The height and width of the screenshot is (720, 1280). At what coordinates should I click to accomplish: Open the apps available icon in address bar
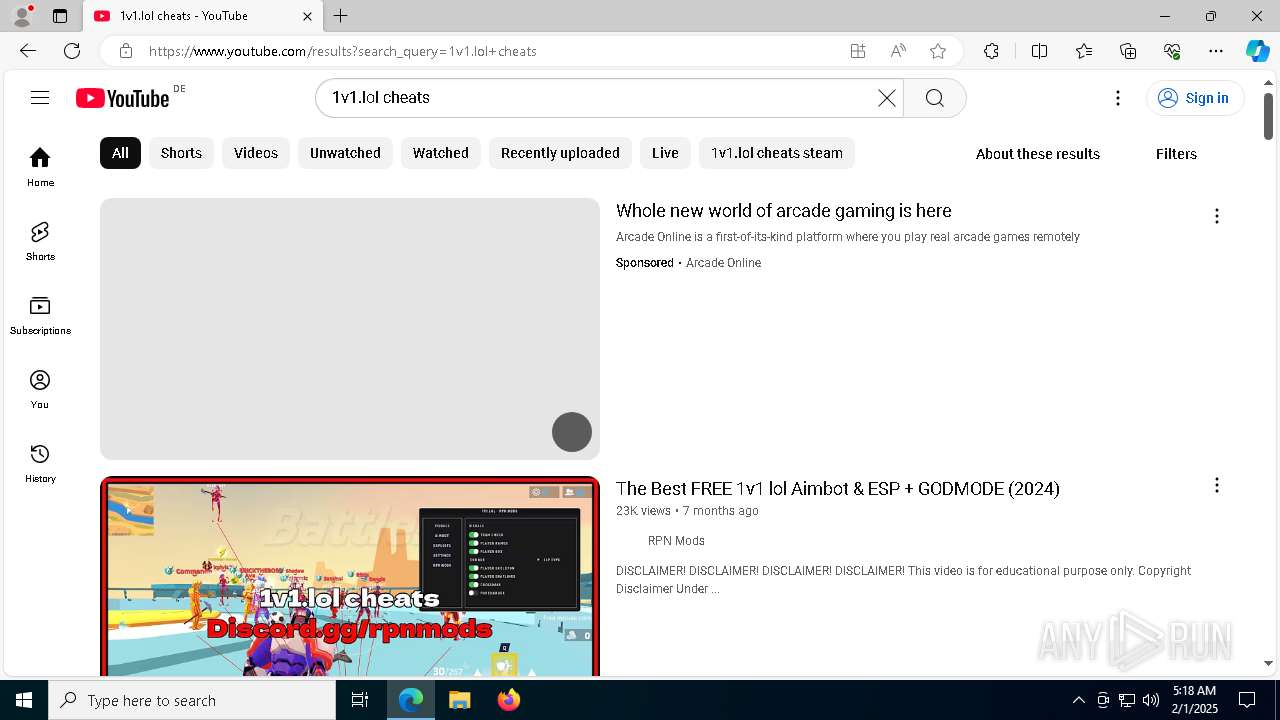857,51
